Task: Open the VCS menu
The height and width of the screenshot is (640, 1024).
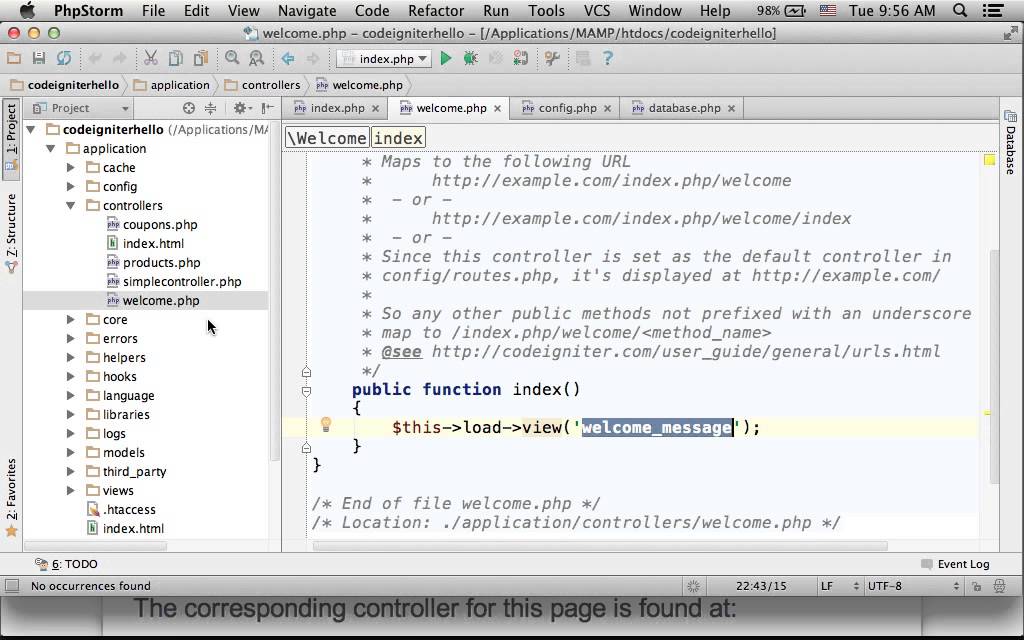Action: [596, 10]
